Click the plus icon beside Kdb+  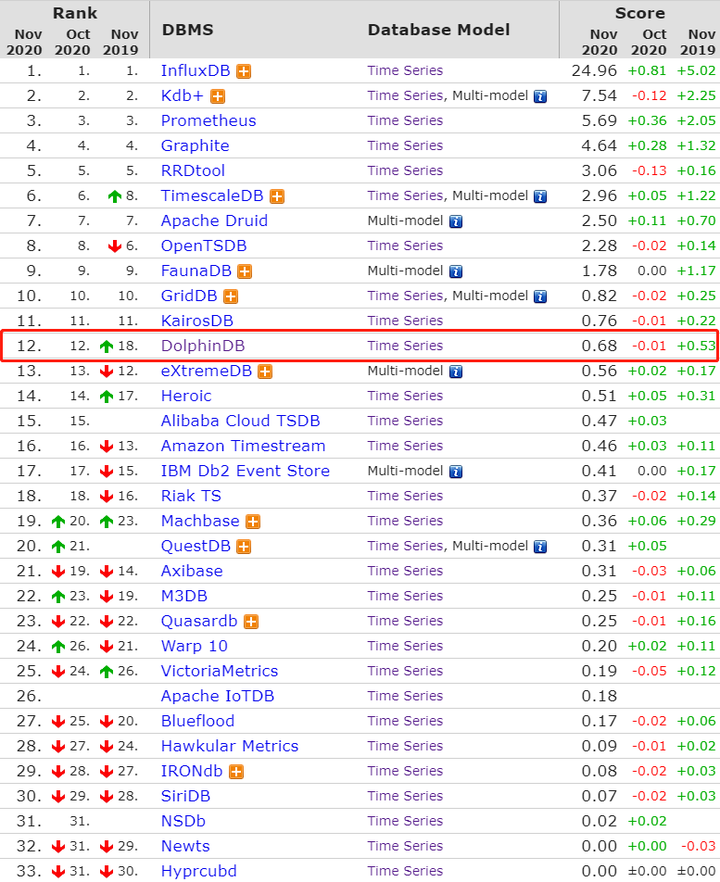(x=218, y=97)
